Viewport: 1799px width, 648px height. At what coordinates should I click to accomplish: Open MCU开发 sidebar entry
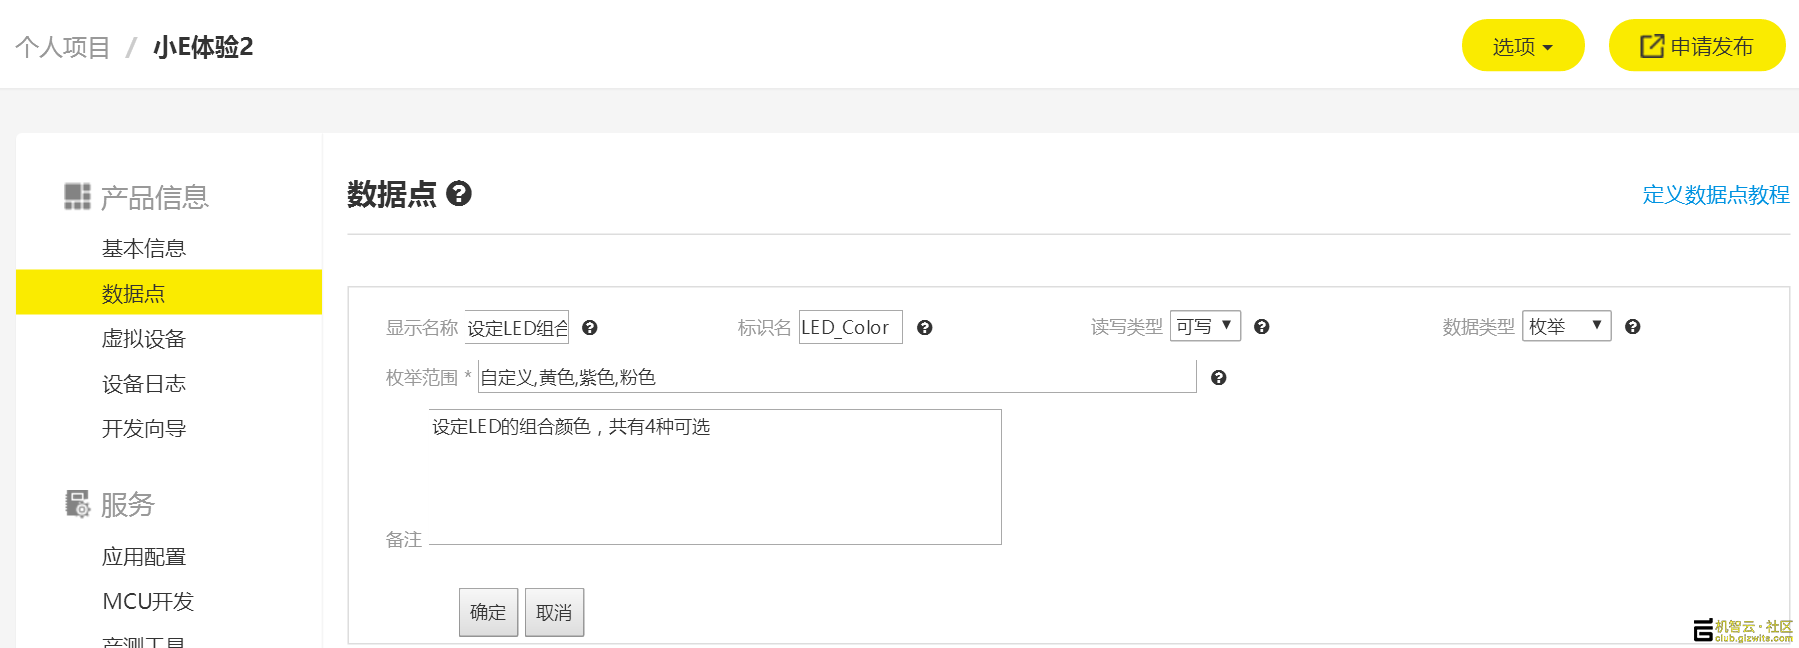coord(148,601)
